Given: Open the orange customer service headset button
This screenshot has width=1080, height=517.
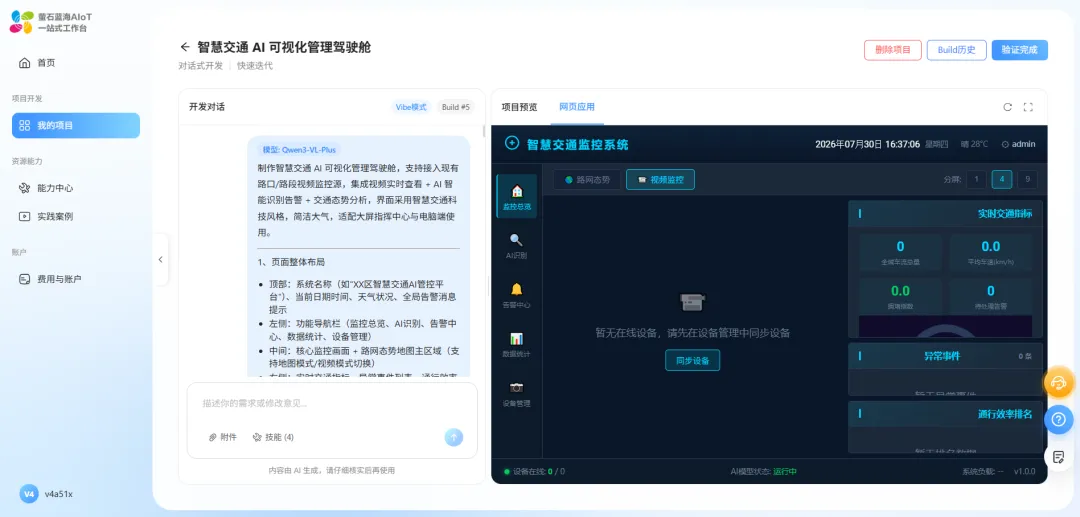Looking at the screenshot, I should tap(1059, 383).
